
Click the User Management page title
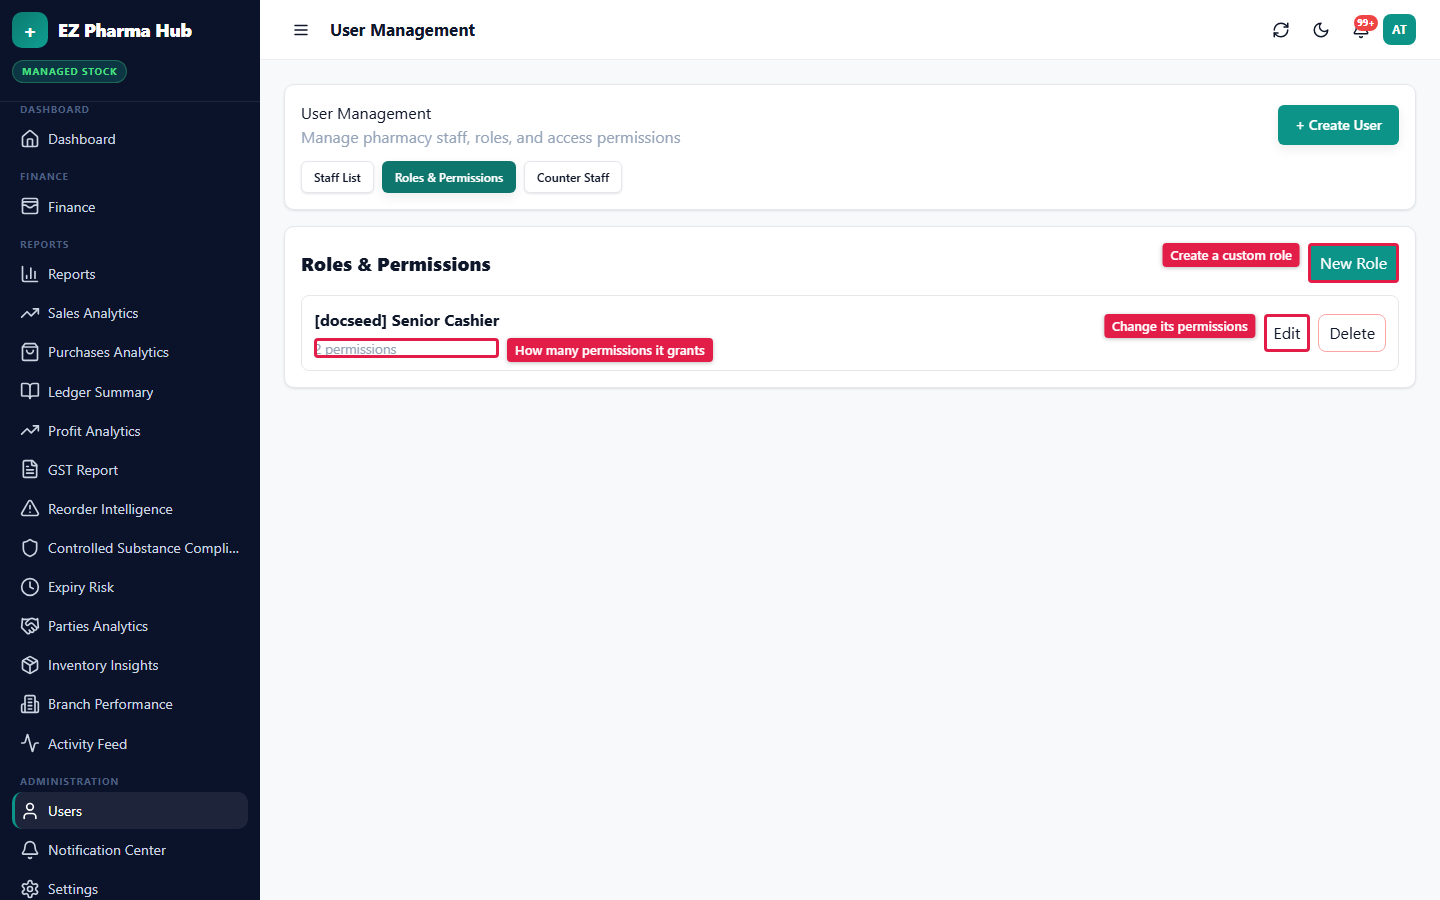(402, 30)
